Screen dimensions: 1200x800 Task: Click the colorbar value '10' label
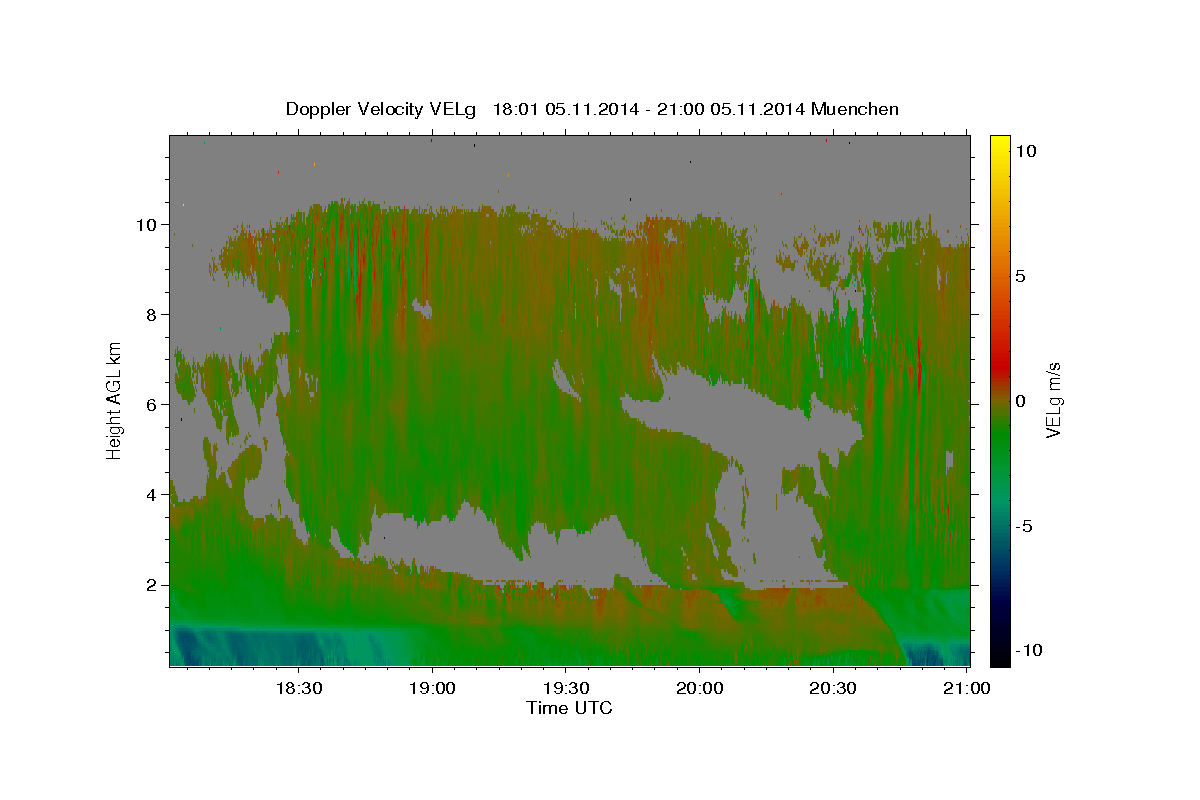coord(1026,150)
